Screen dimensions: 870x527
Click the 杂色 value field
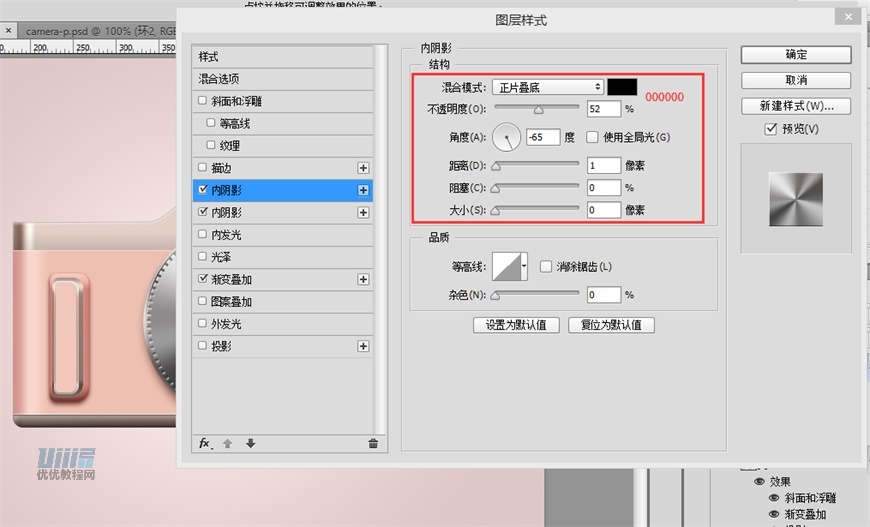click(604, 295)
